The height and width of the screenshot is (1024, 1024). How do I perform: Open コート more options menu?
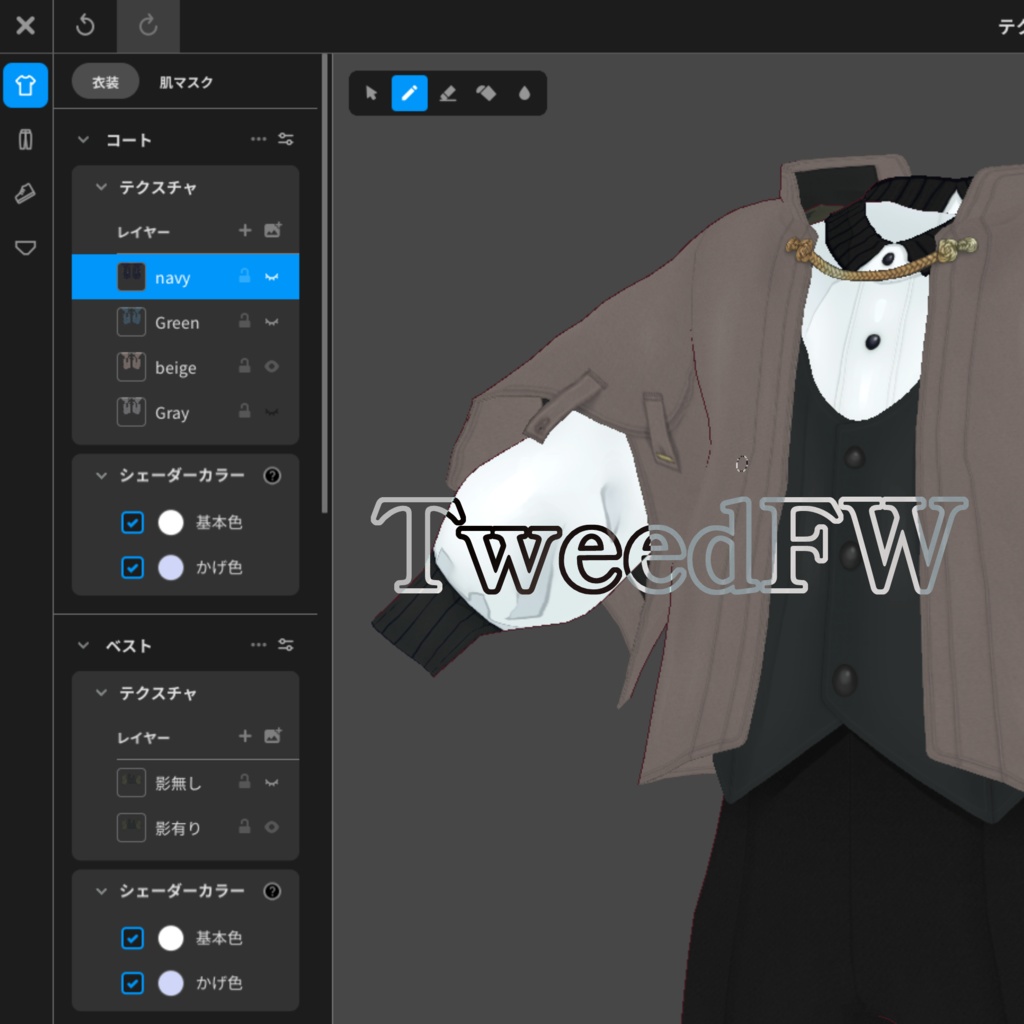(x=259, y=139)
